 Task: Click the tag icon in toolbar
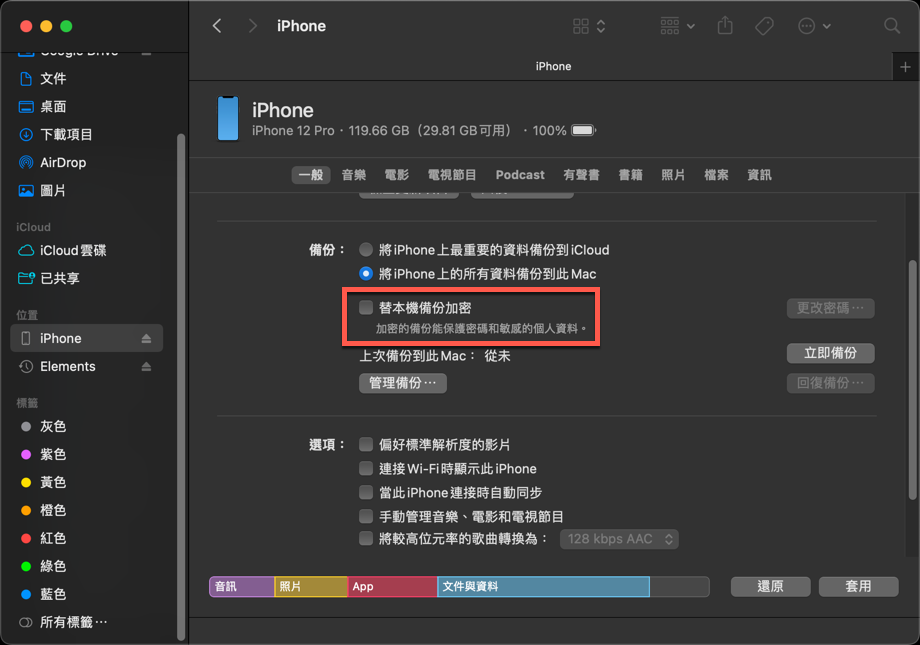tap(764, 26)
